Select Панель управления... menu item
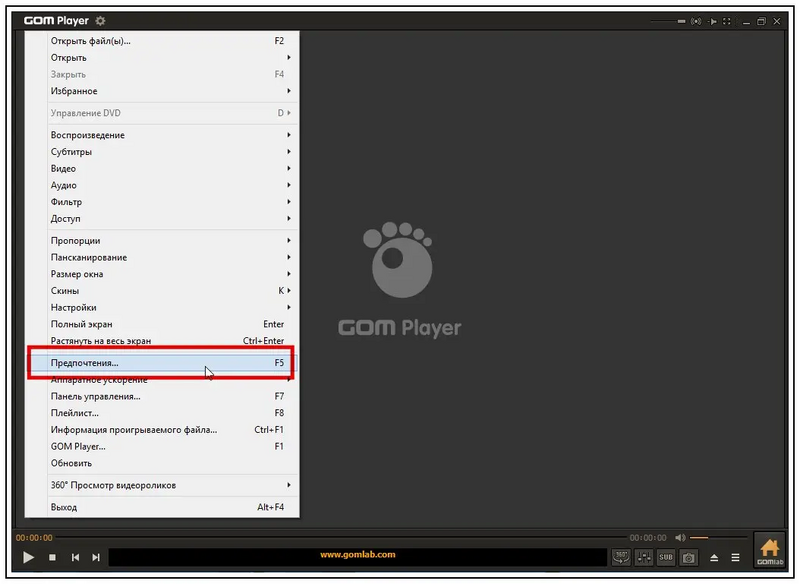This screenshot has width=800, height=584. 162,396
